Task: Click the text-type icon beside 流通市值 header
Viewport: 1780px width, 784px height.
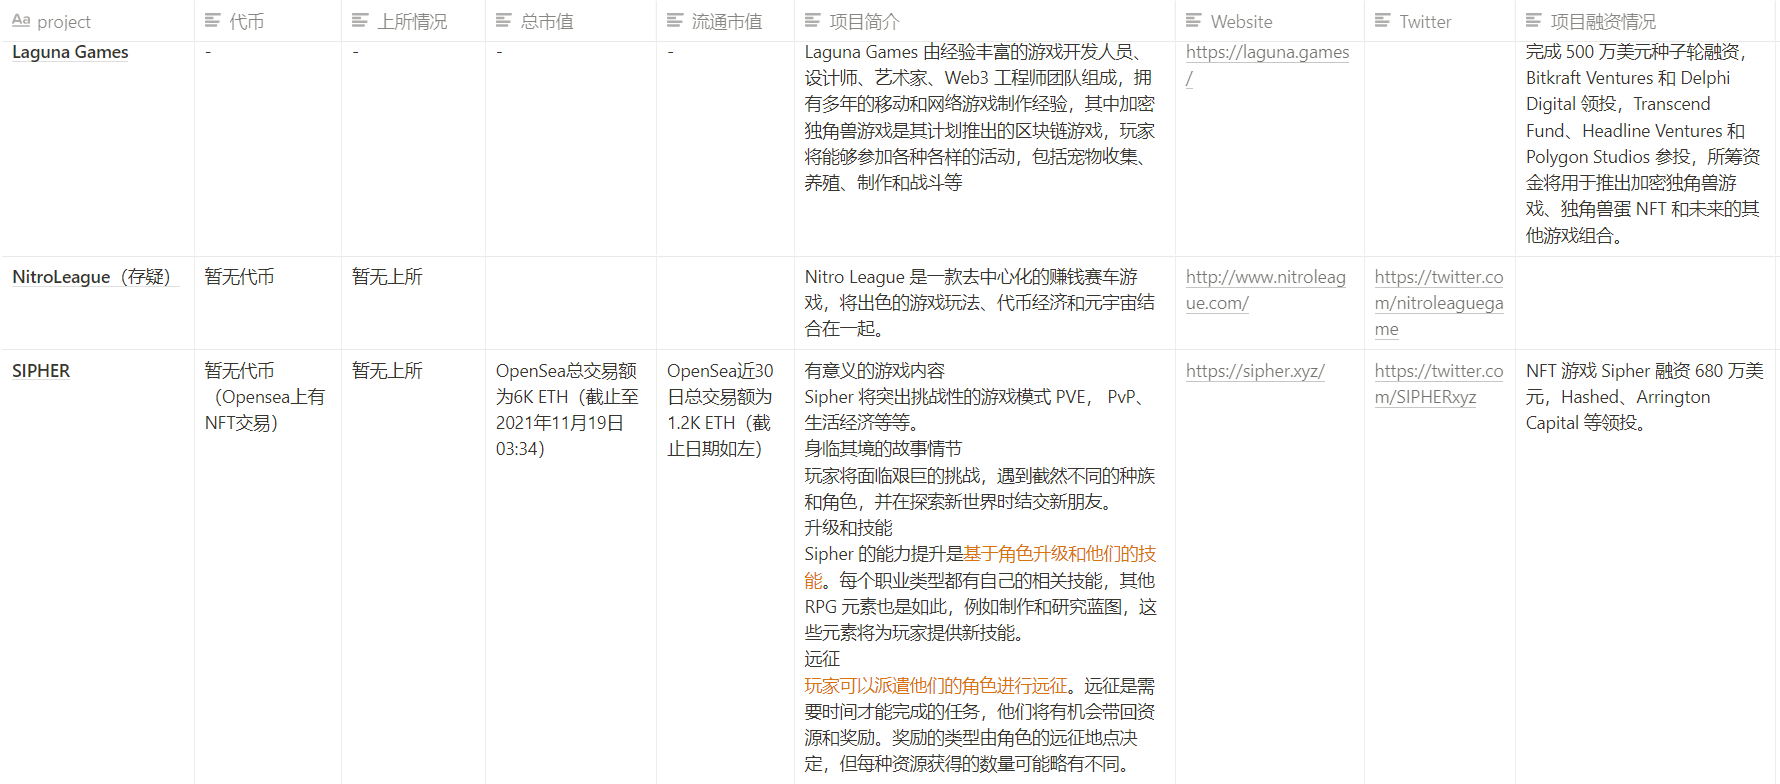Action: pyautogui.click(x=675, y=21)
